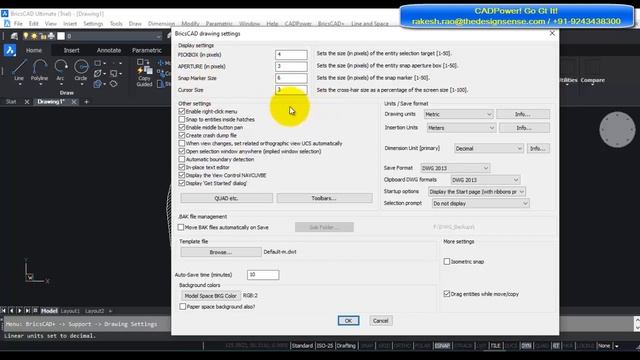Toggle Drag entities while move/copy checkbox
This screenshot has width=640, height=360.
point(447,294)
